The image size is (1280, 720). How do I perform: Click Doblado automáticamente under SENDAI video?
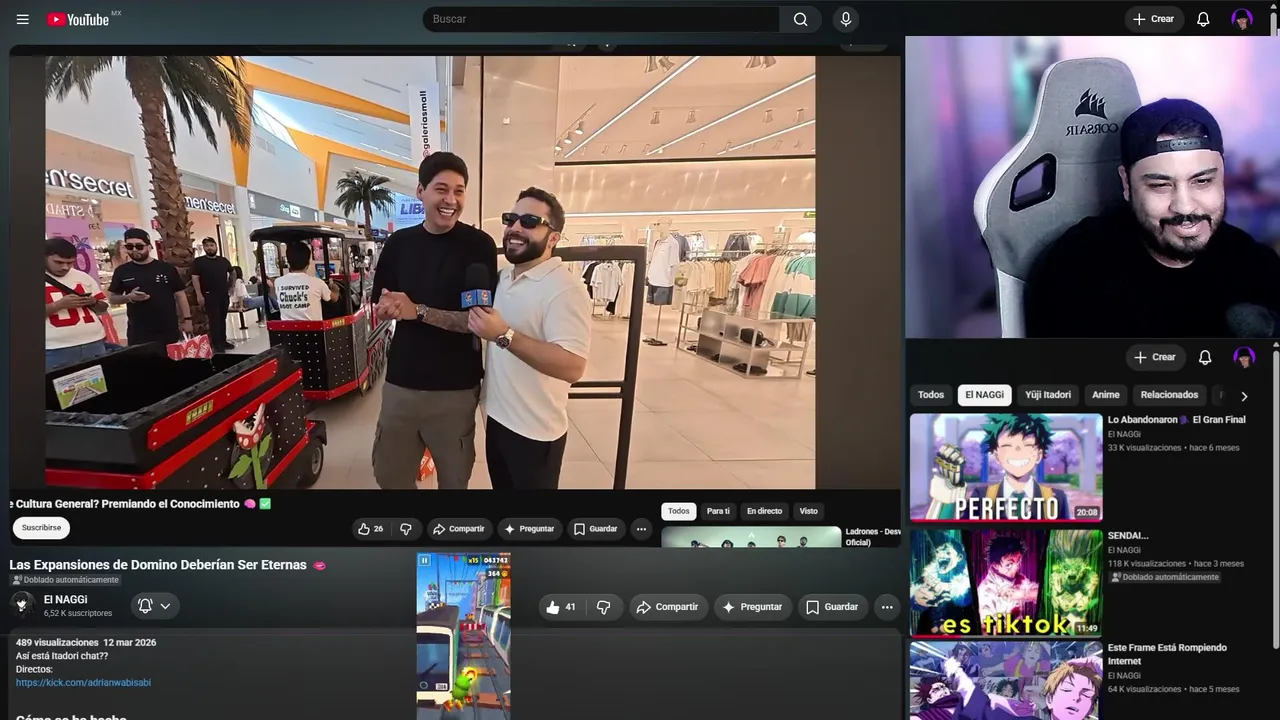pyautogui.click(x=1164, y=577)
